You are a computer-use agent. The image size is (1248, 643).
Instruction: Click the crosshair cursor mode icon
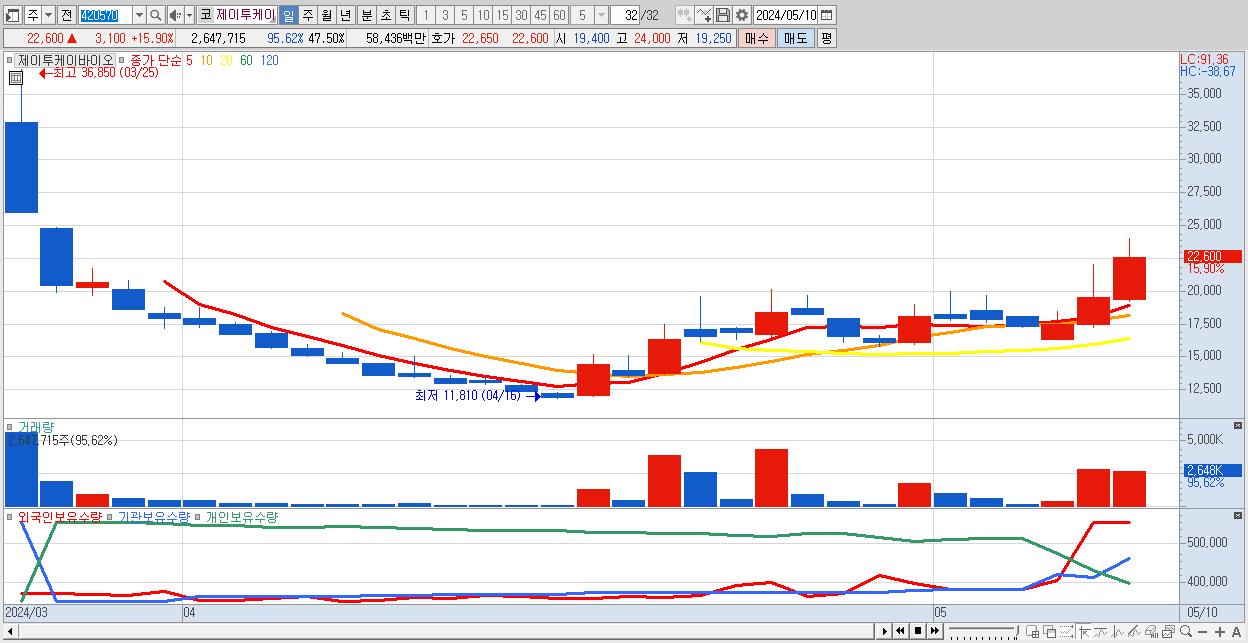click(x=1084, y=631)
